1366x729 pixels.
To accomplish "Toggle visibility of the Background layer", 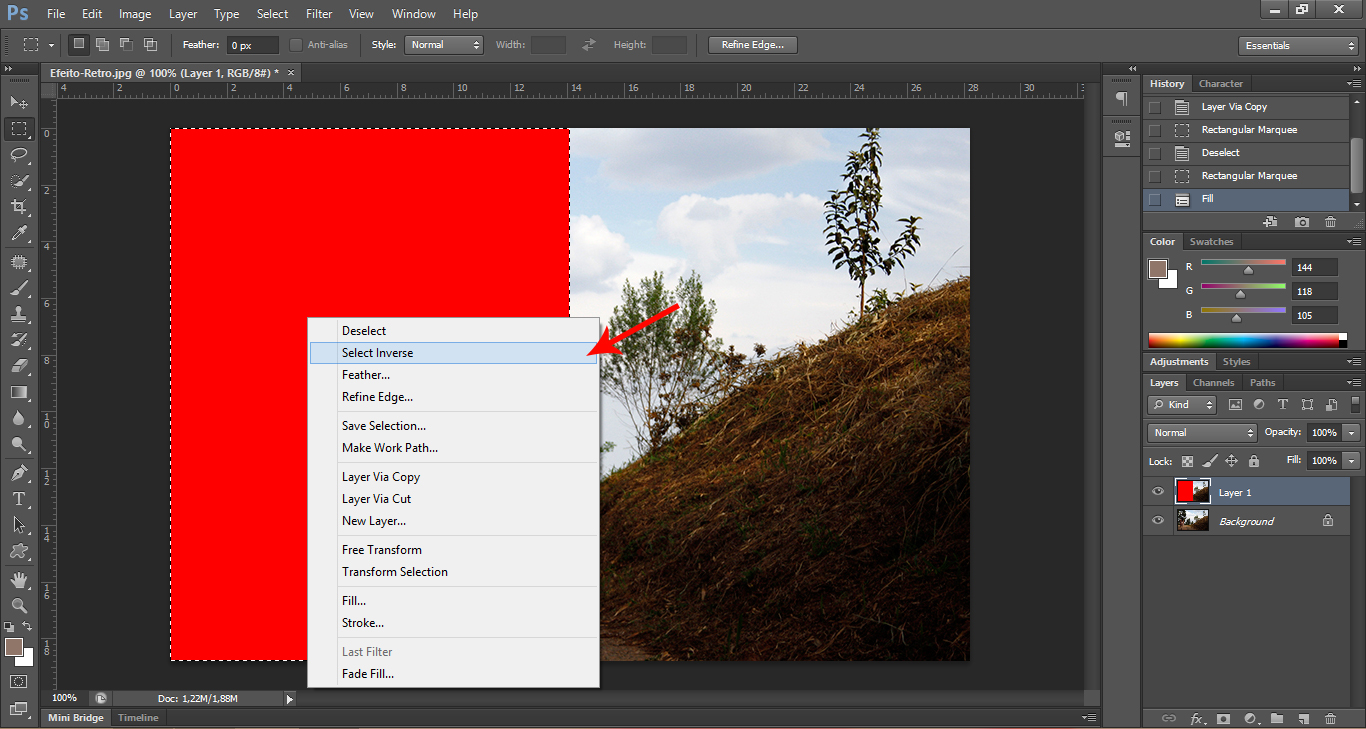I will pyautogui.click(x=1158, y=521).
